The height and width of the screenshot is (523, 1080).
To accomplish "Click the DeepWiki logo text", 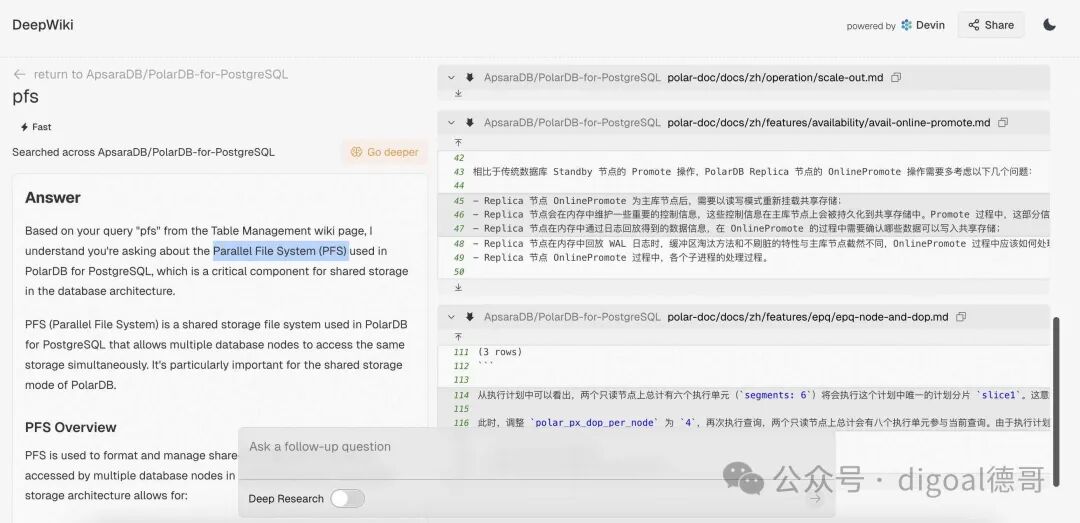I will [43, 25].
